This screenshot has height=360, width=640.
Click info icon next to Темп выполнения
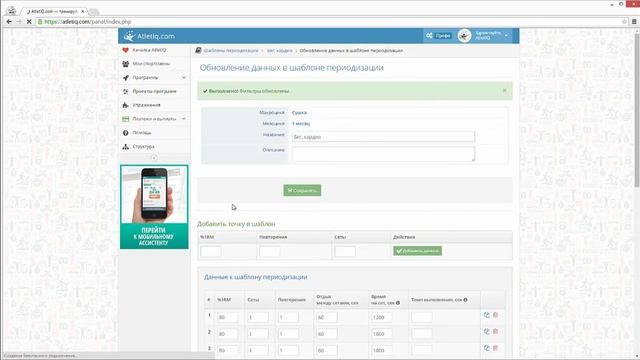pos(465,300)
